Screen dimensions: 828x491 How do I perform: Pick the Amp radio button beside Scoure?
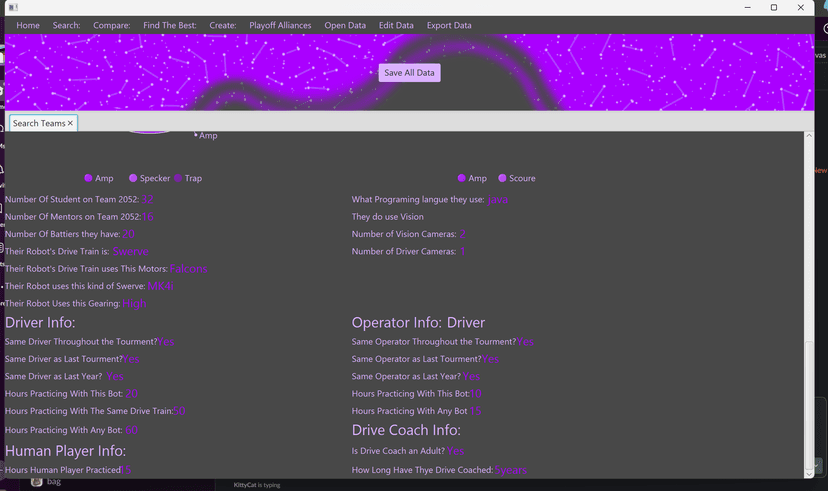[x=462, y=178]
